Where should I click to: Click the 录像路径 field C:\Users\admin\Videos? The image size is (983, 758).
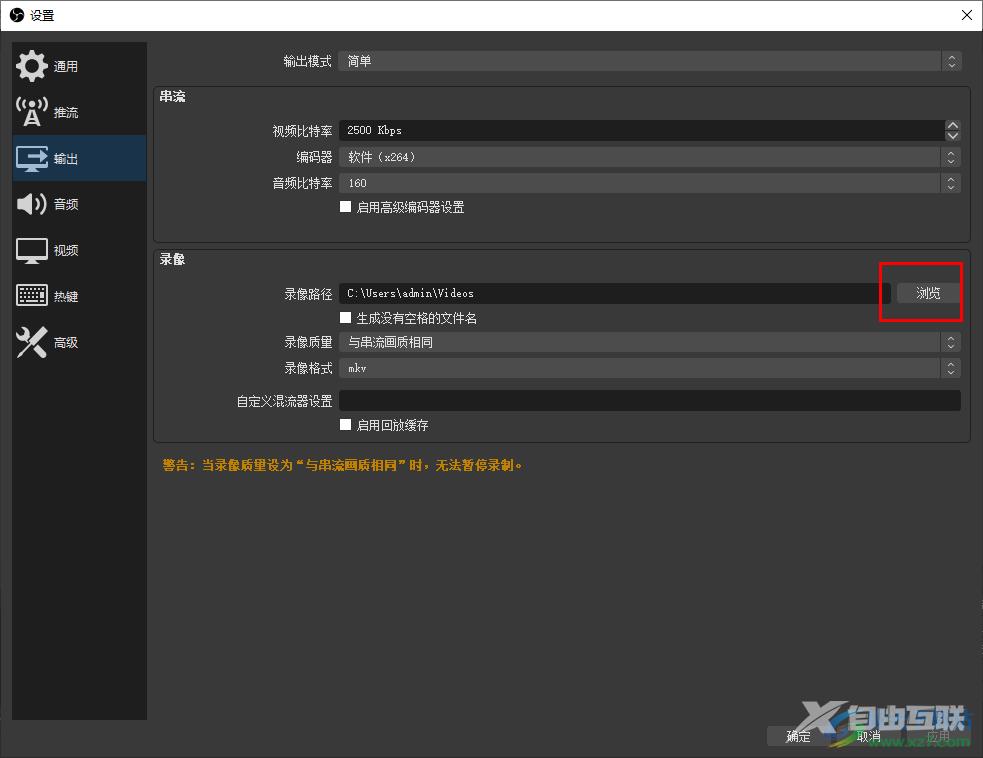(x=615, y=293)
